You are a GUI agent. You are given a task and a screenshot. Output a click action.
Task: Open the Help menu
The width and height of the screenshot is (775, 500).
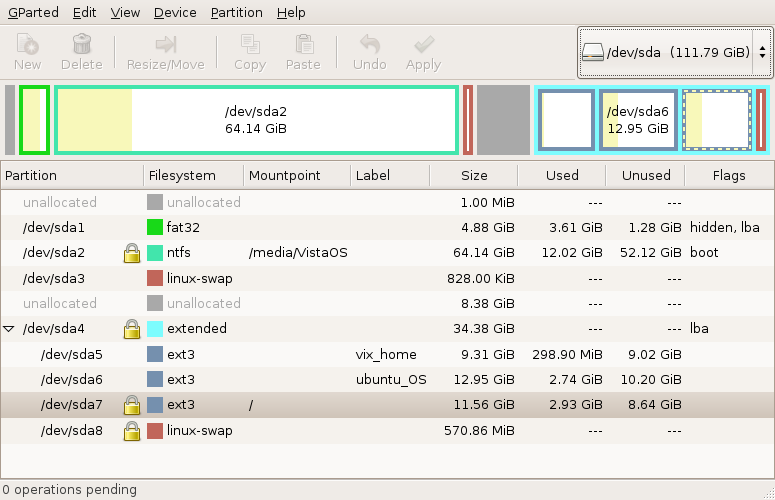291,12
